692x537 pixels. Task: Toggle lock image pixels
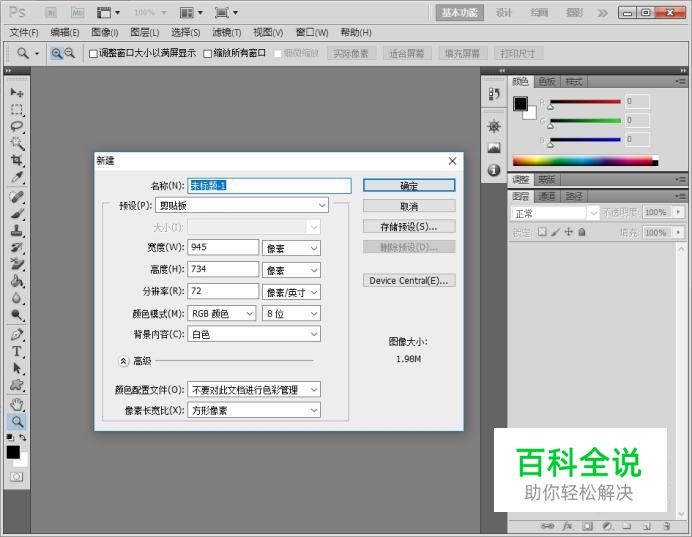click(555, 232)
